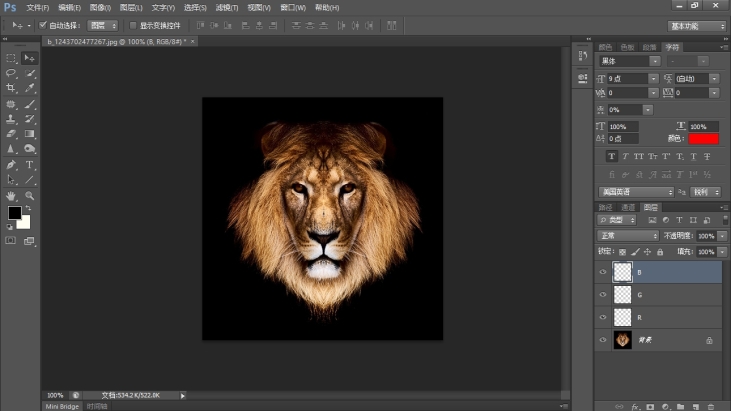Screen dimensions: 731x411
Task: Click the fx layer style icon
Action: tap(635, 406)
